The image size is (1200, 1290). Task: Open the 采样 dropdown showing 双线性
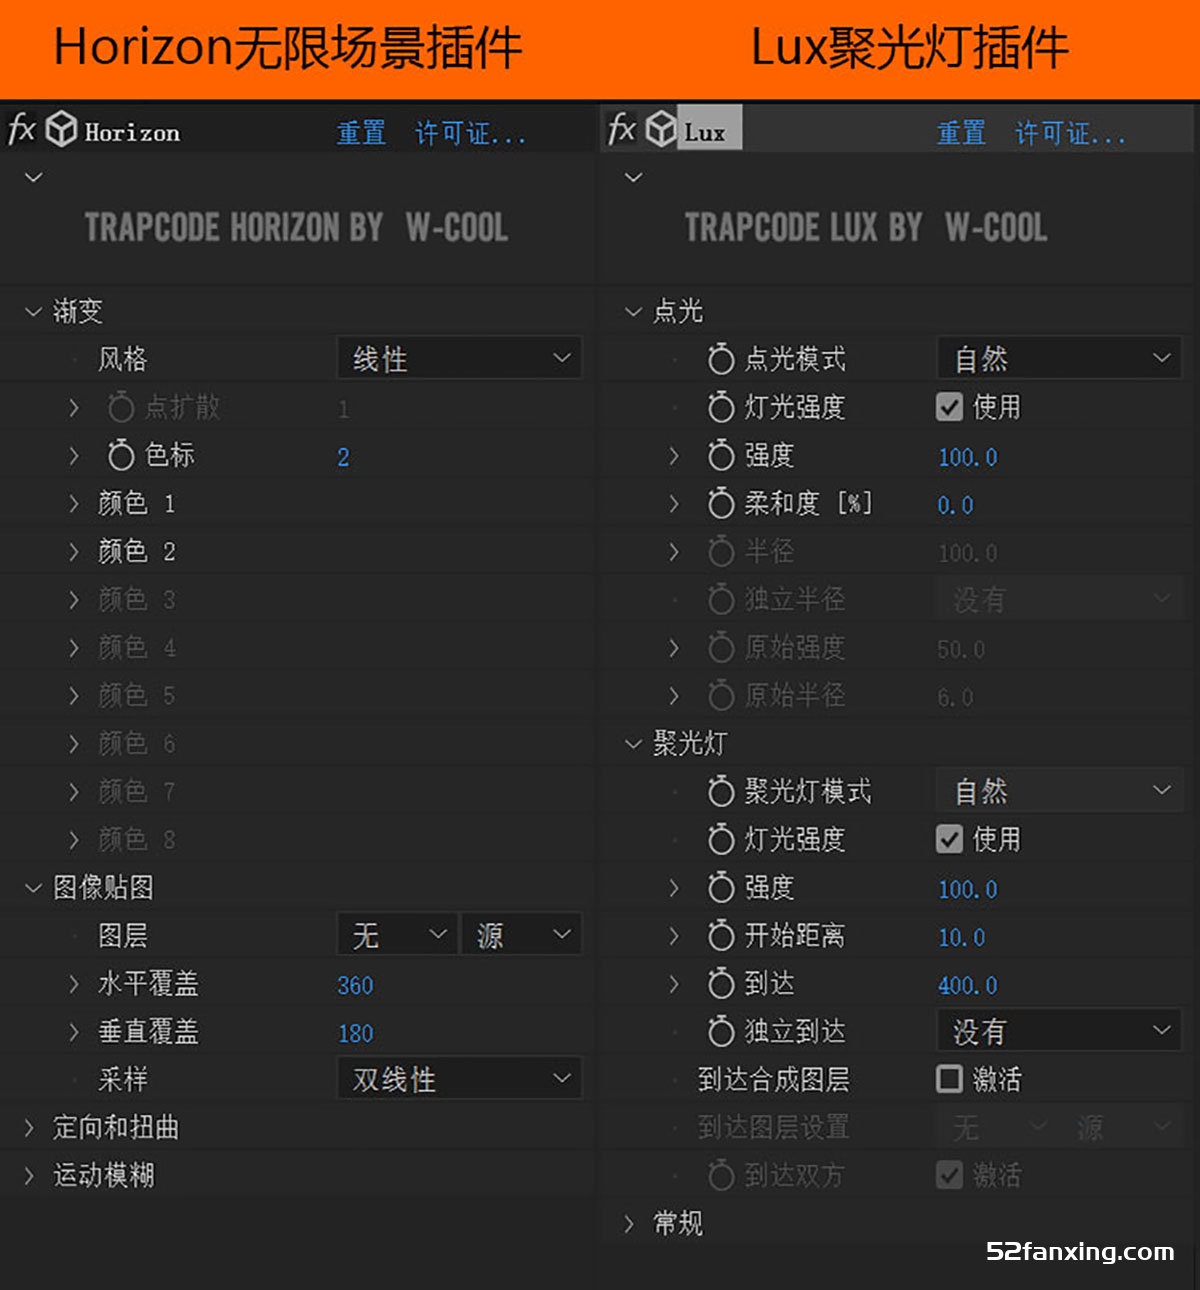tap(460, 1079)
